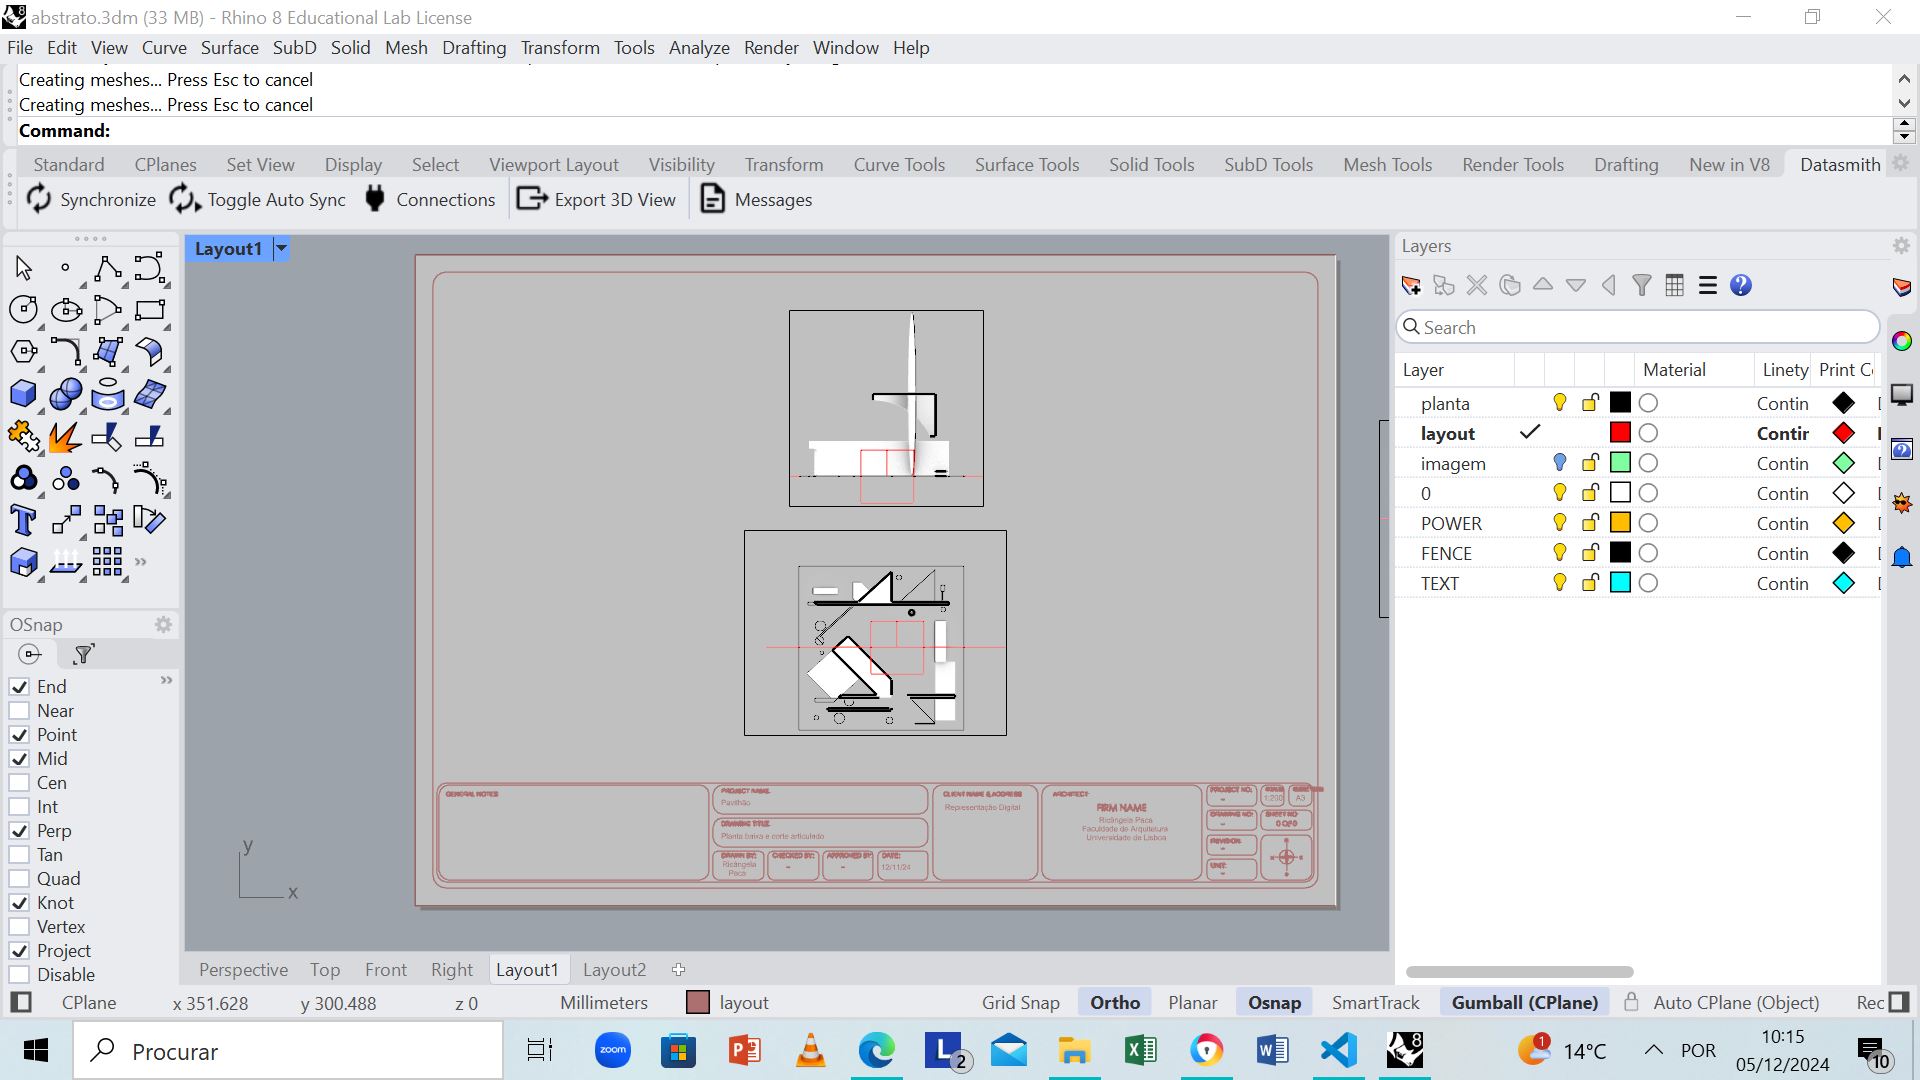Image resolution: width=1920 pixels, height=1080 pixels.
Task: Open the Sun panel icon
Action: coord(1902,504)
